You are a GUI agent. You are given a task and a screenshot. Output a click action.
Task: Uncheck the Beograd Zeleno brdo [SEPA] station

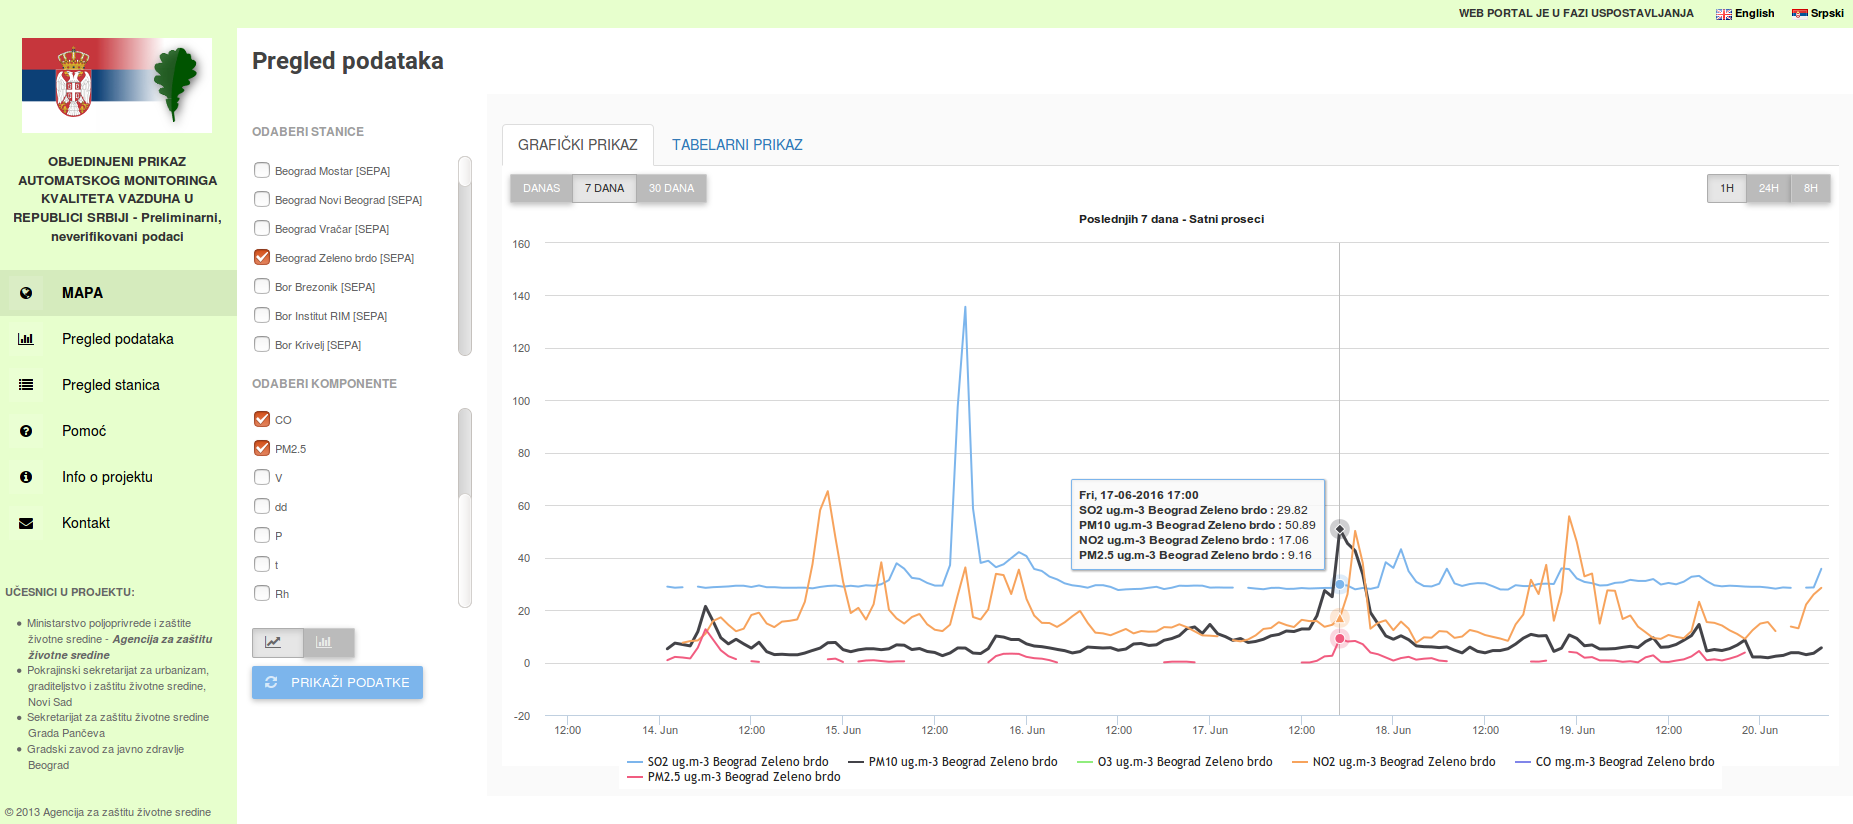click(x=262, y=258)
